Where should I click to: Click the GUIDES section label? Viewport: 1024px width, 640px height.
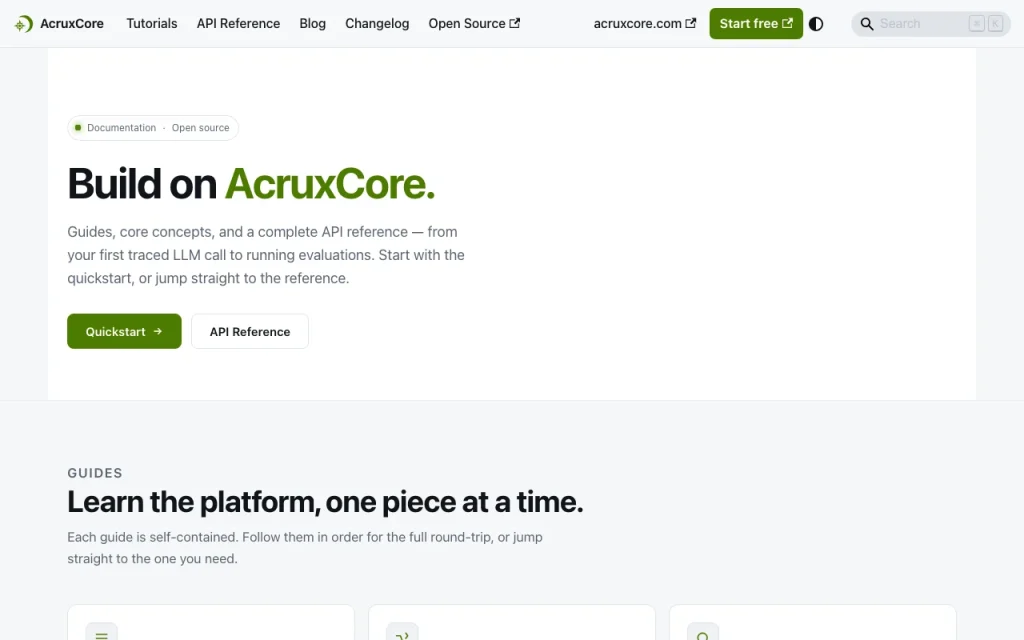coord(95,473)
